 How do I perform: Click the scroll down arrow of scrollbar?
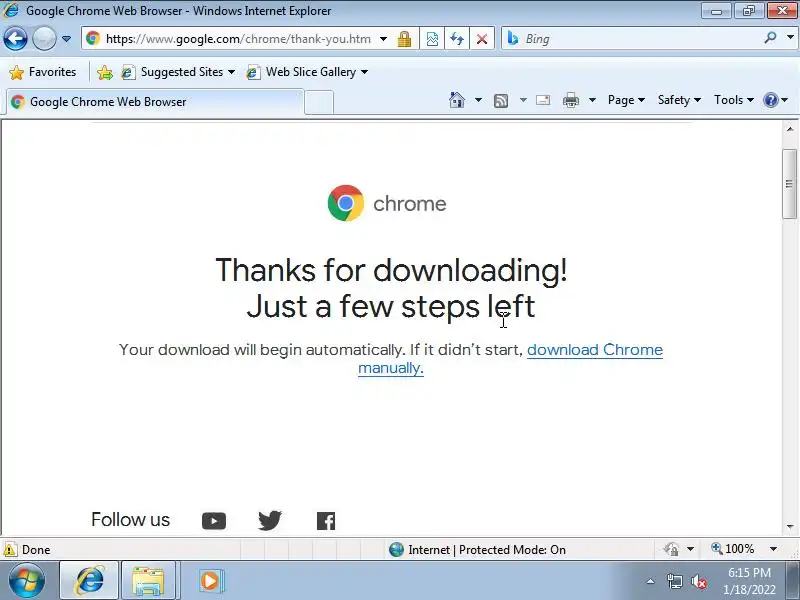click(x=790, y=527)
